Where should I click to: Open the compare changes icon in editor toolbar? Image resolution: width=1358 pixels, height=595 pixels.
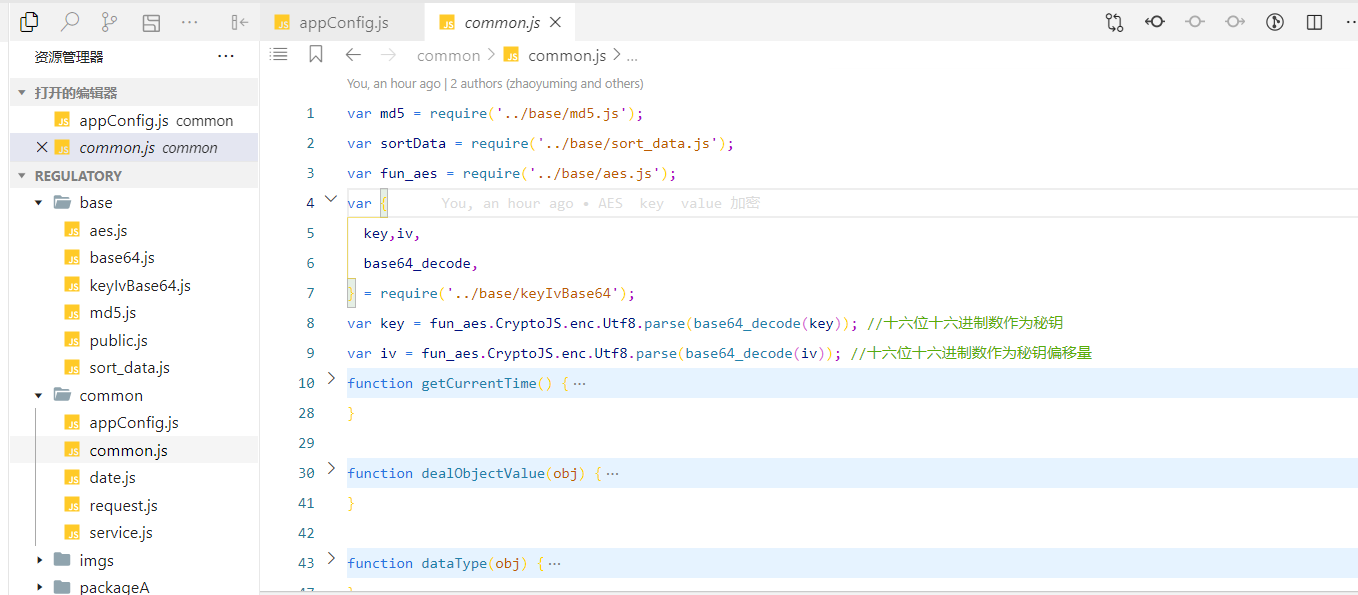1115,21
